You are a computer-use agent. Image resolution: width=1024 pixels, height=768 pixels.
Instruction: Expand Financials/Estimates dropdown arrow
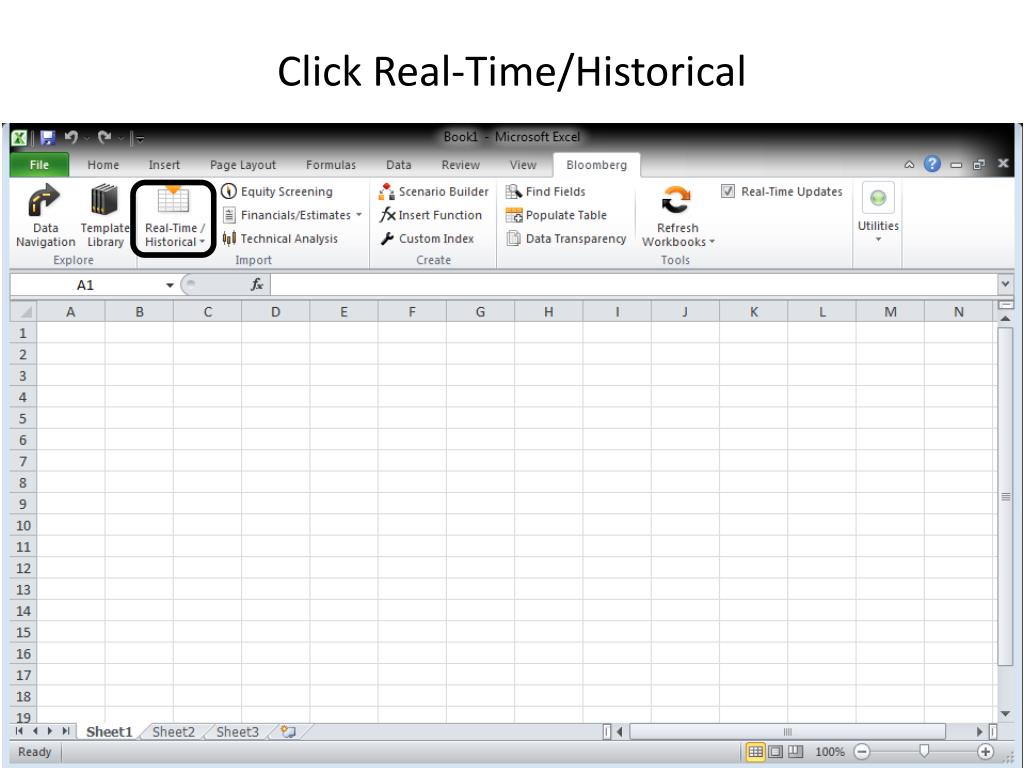(359, 215)
